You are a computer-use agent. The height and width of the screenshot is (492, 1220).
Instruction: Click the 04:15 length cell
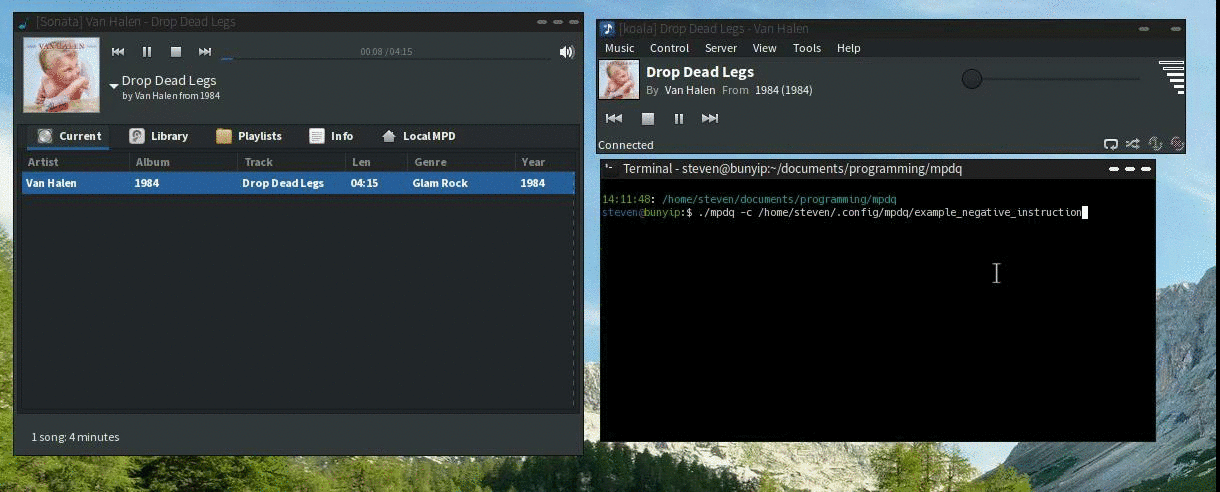pos(364,183)
